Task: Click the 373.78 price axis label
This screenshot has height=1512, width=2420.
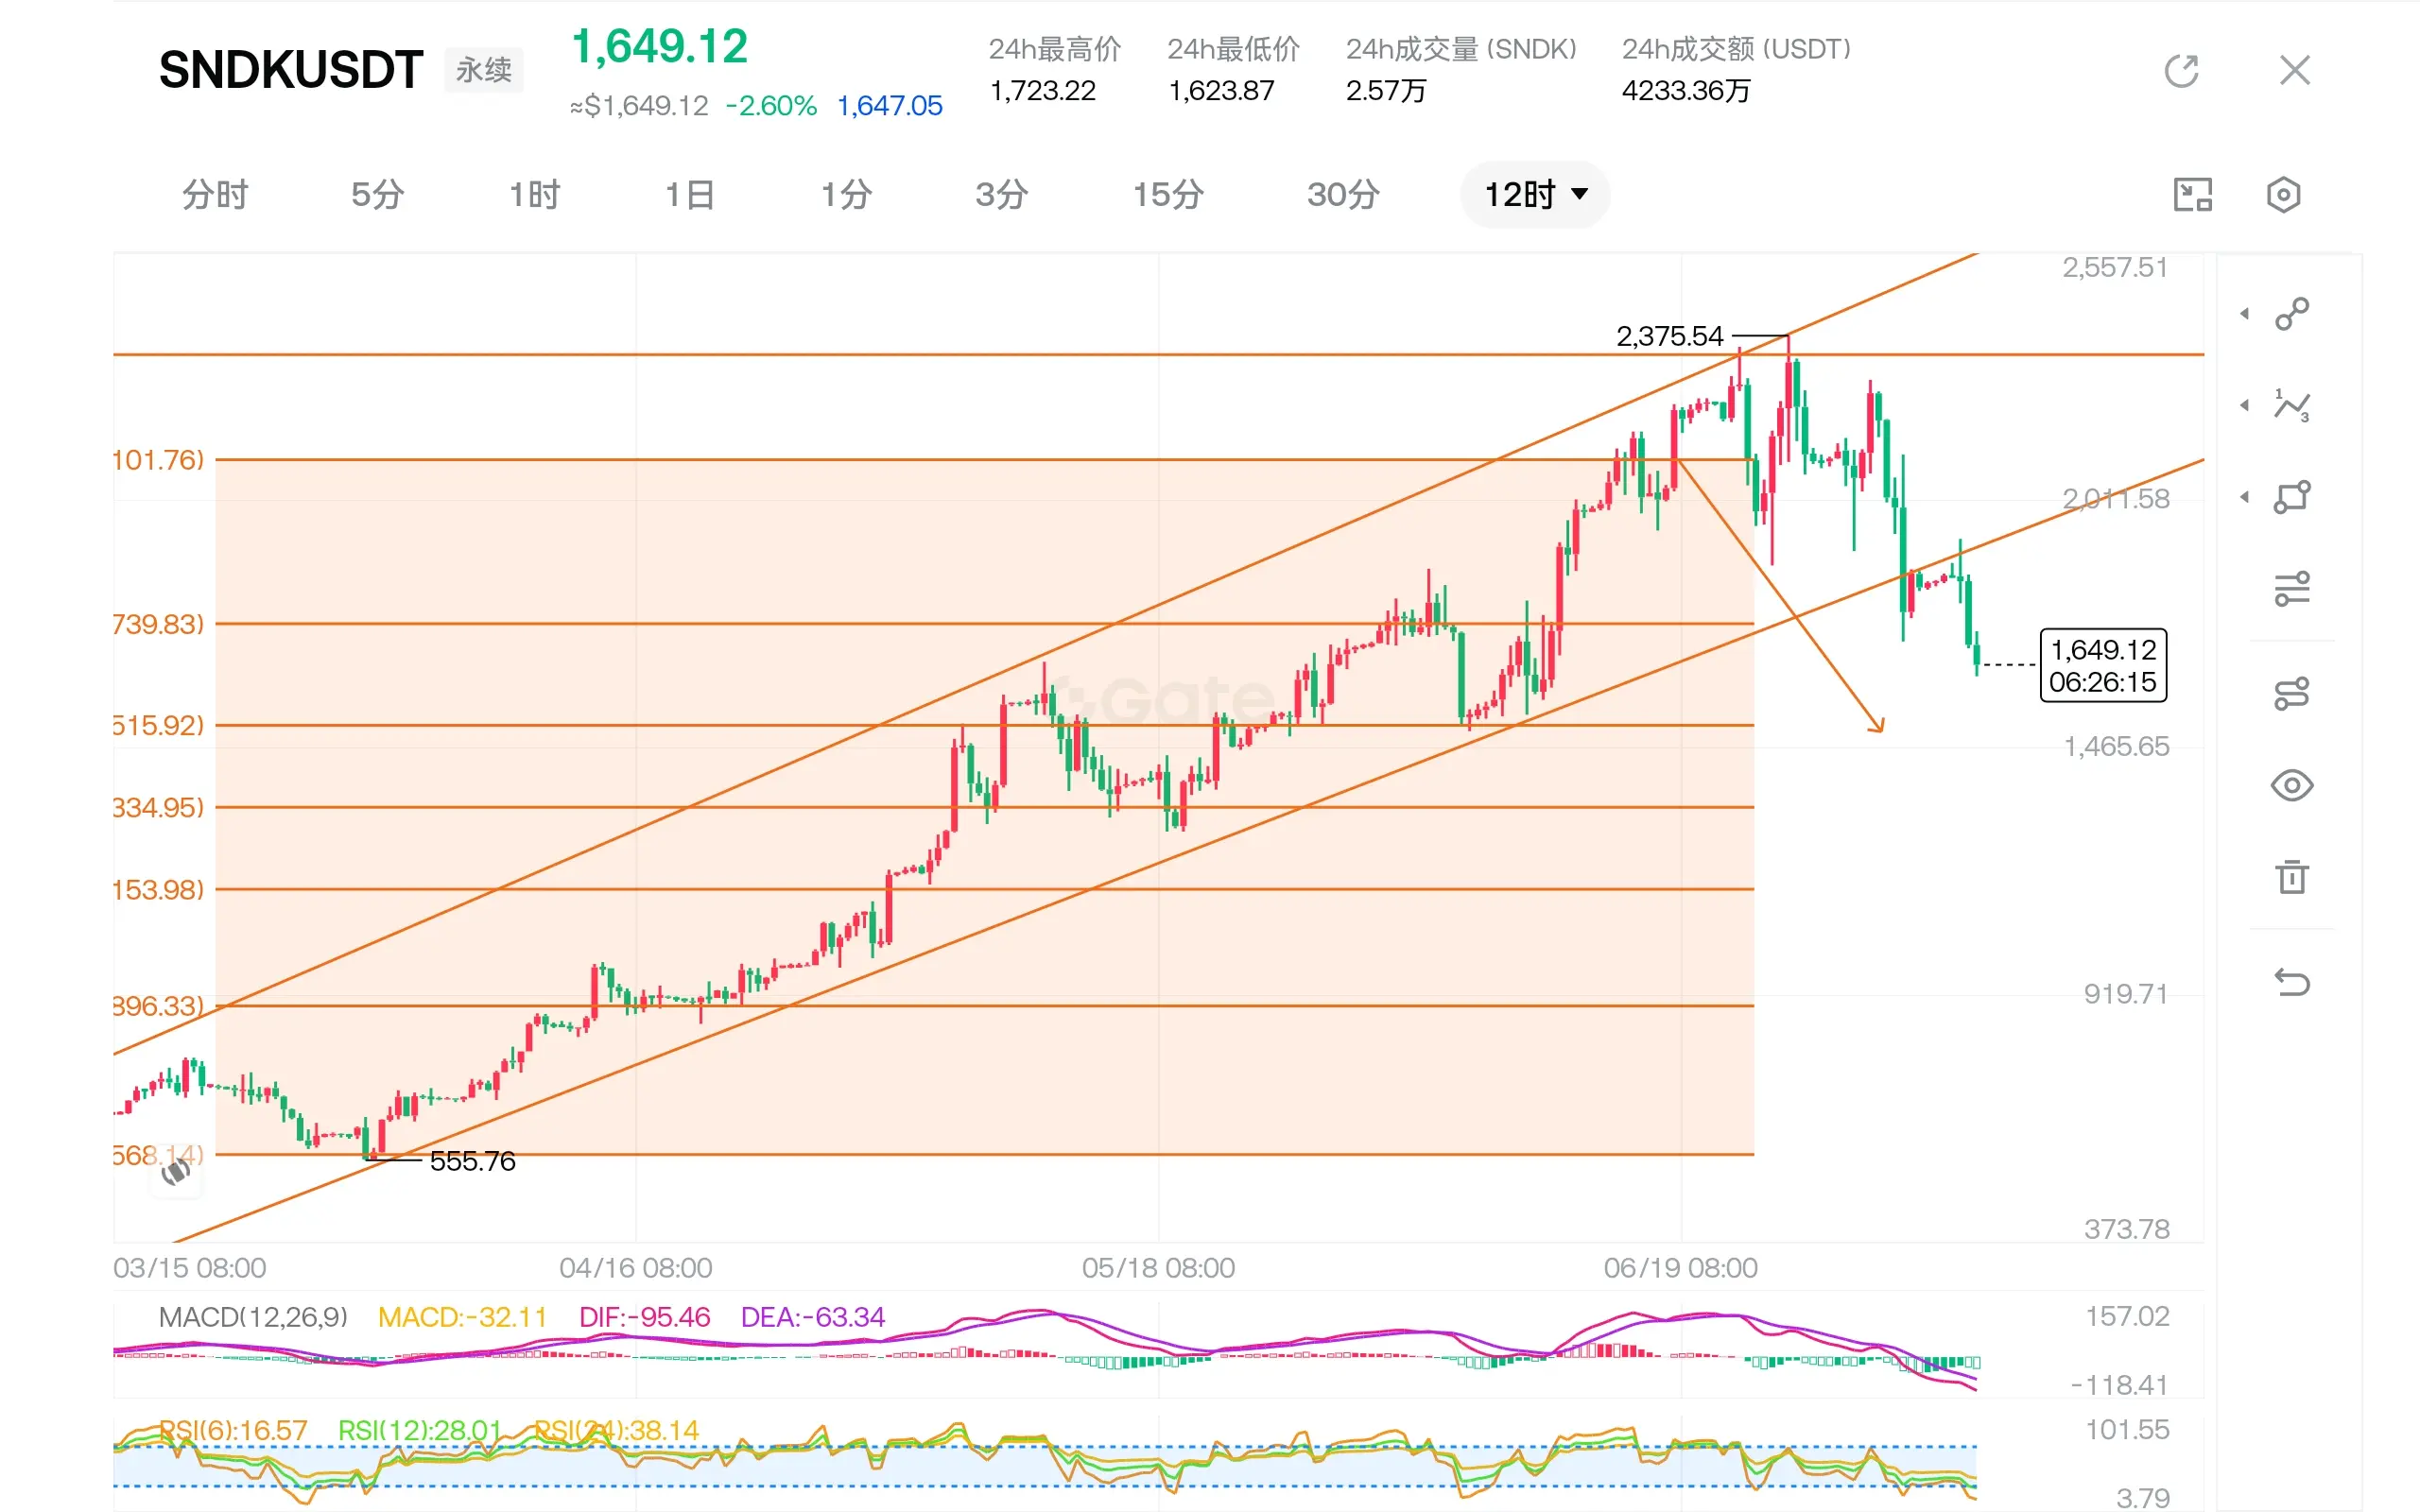Action: point(2127,1229)
